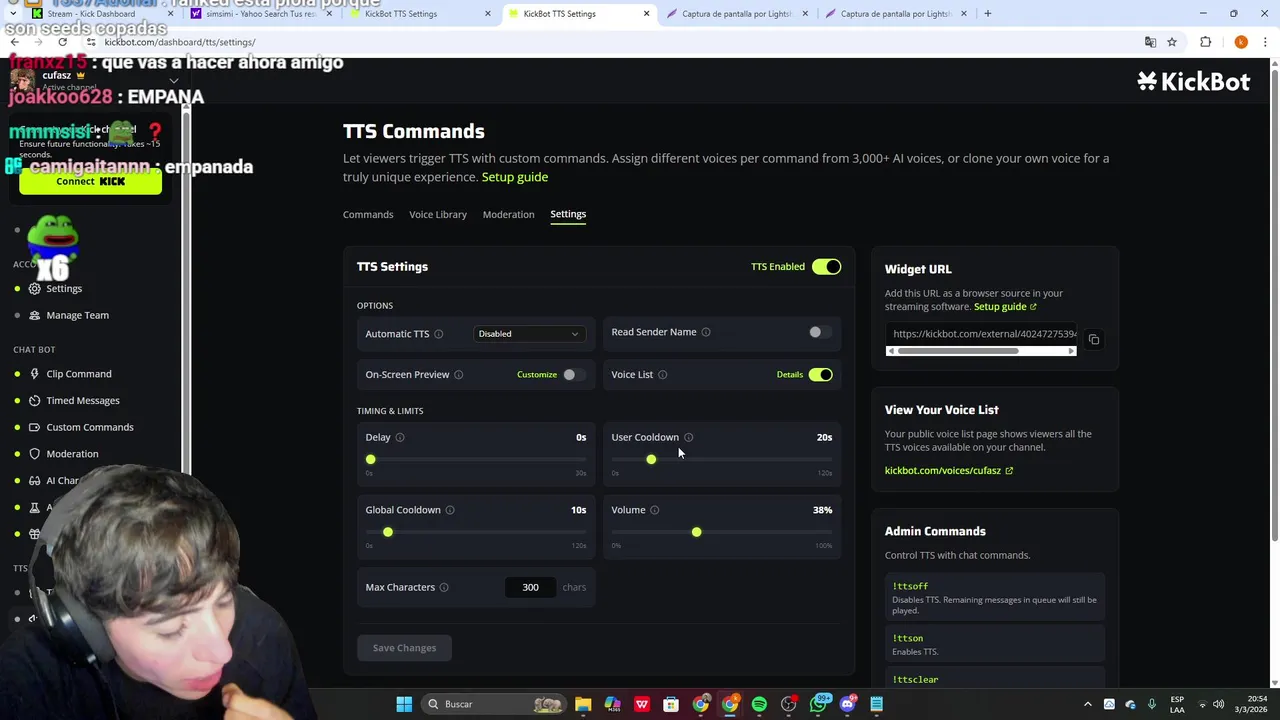Click the Delay slider handle
This screenshot has height=720, width=1280.
(371, 460)
